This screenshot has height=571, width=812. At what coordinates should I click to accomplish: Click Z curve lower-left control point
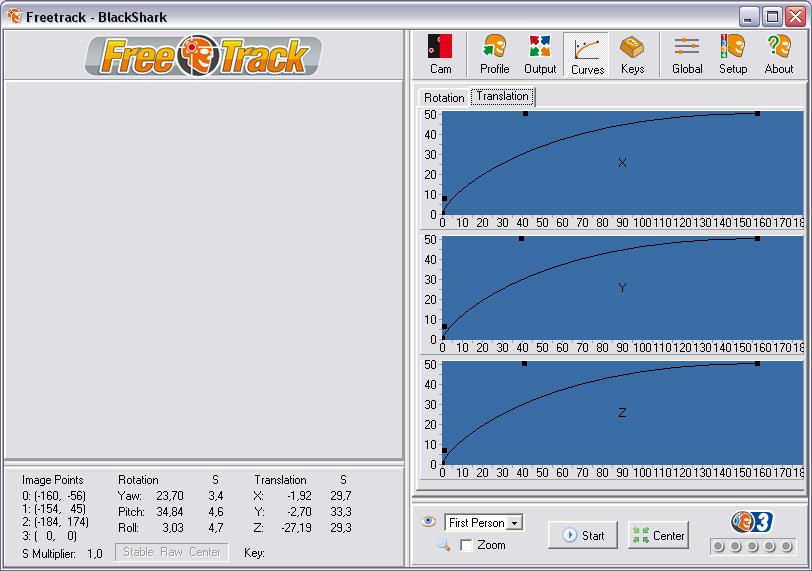tap(444, 451)
